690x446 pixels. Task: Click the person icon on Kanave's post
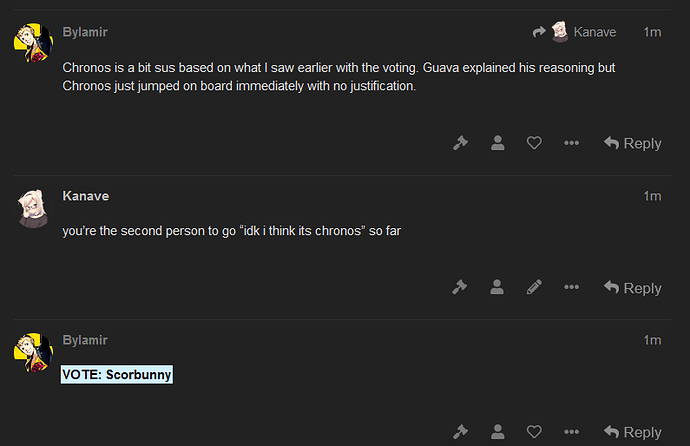tap(497, 287)
